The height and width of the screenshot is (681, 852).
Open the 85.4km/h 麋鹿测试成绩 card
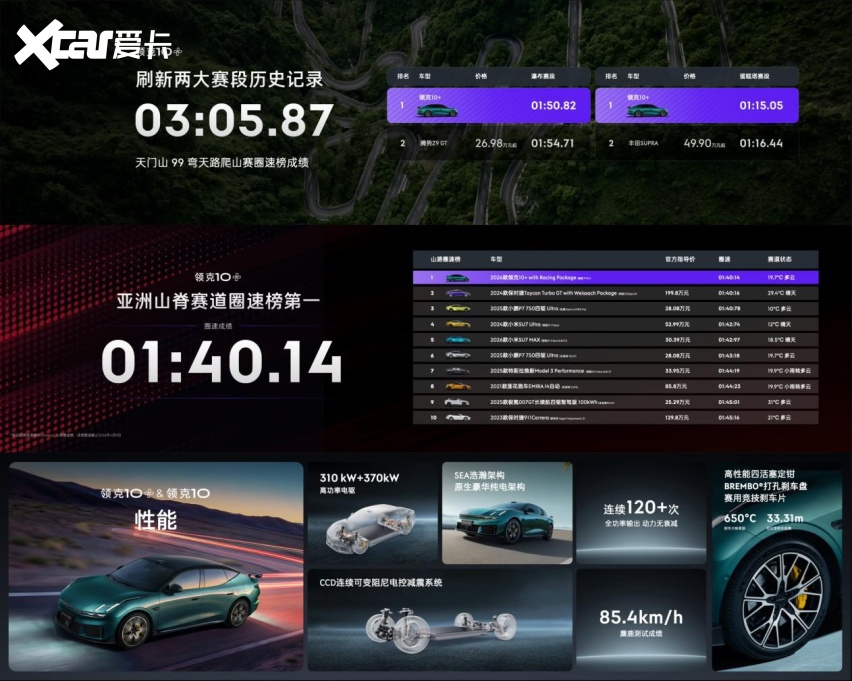click(x=641, y=620)
